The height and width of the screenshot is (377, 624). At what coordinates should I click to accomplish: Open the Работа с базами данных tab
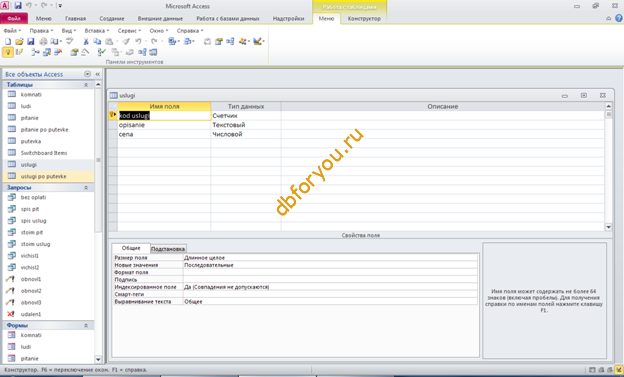[228, 19]
